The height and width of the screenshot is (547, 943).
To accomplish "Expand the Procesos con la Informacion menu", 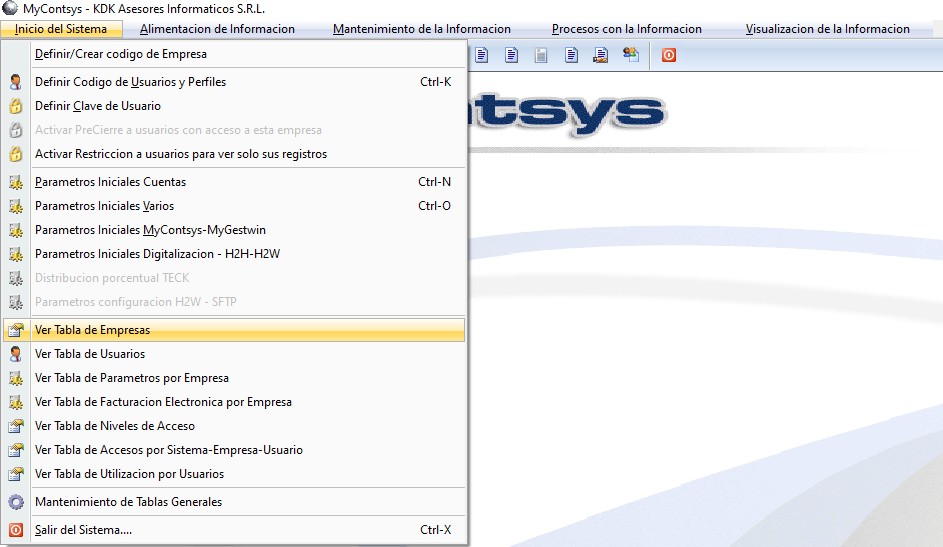I will coord(627,29).
